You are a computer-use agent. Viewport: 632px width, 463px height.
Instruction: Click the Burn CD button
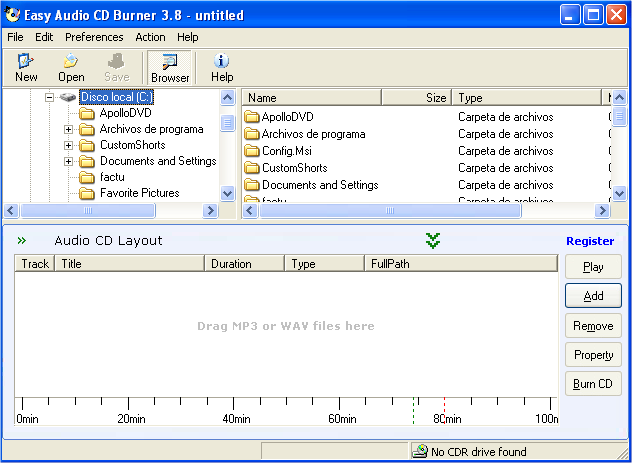[593, 384]
